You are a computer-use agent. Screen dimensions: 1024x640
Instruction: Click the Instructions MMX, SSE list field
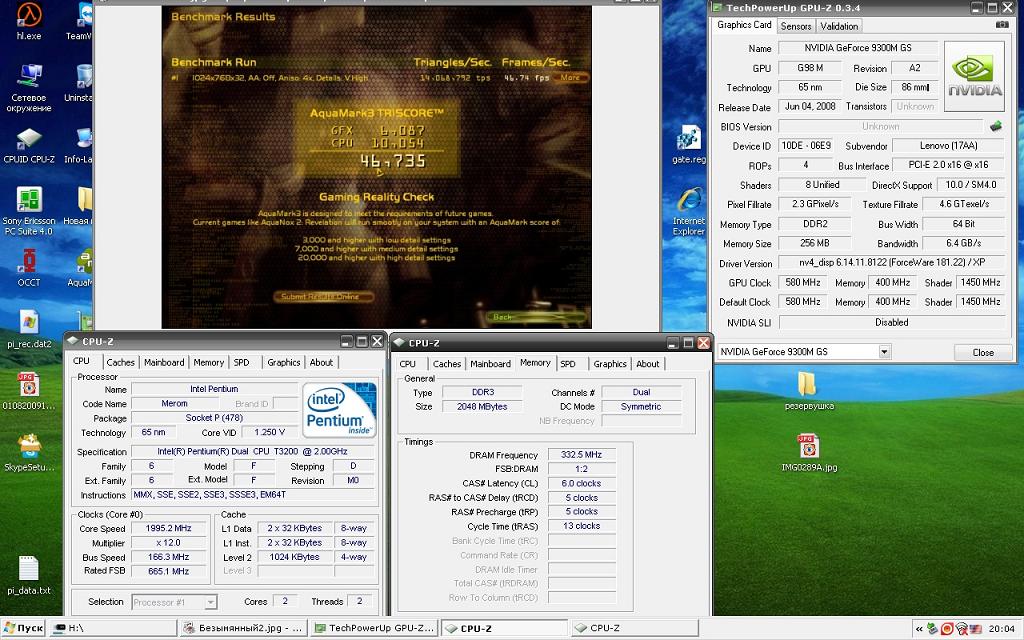click(253, 494)
